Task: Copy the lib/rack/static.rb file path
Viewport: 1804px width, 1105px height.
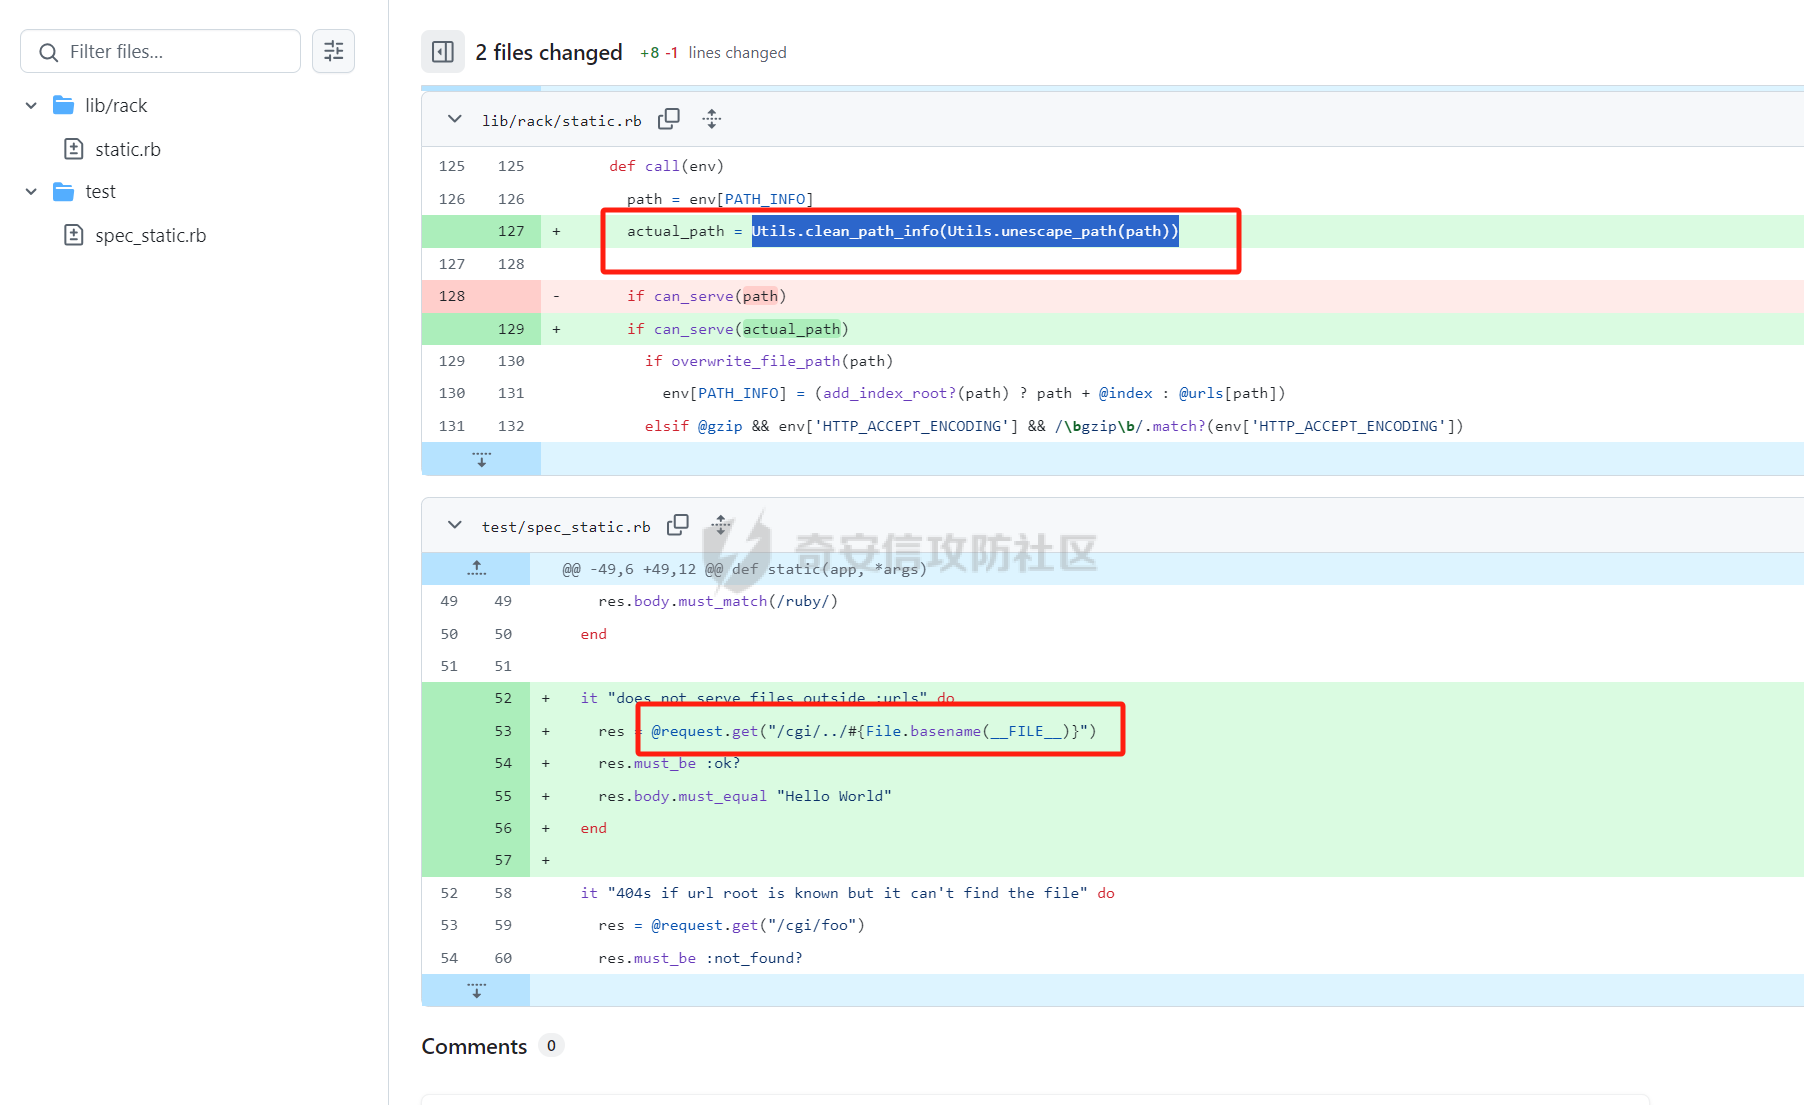Action: coord(669,119)
